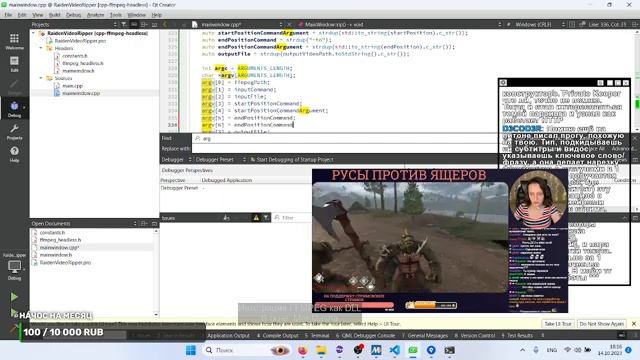
Task: Select main.cpp in Sources folder
Action: point(73,86)
